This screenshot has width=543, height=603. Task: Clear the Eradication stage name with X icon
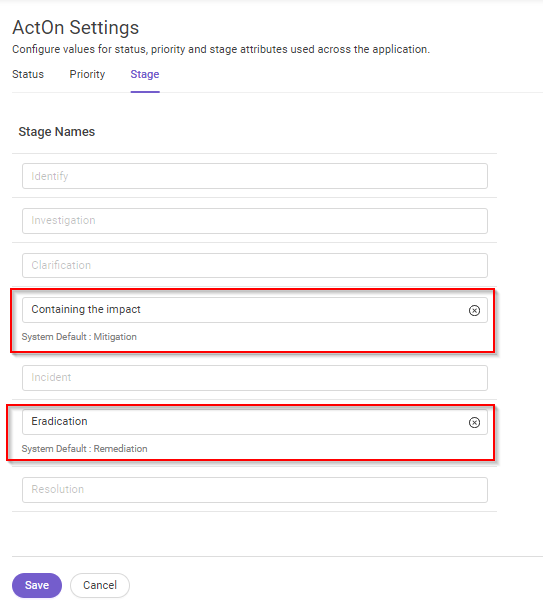pos(474,422)
